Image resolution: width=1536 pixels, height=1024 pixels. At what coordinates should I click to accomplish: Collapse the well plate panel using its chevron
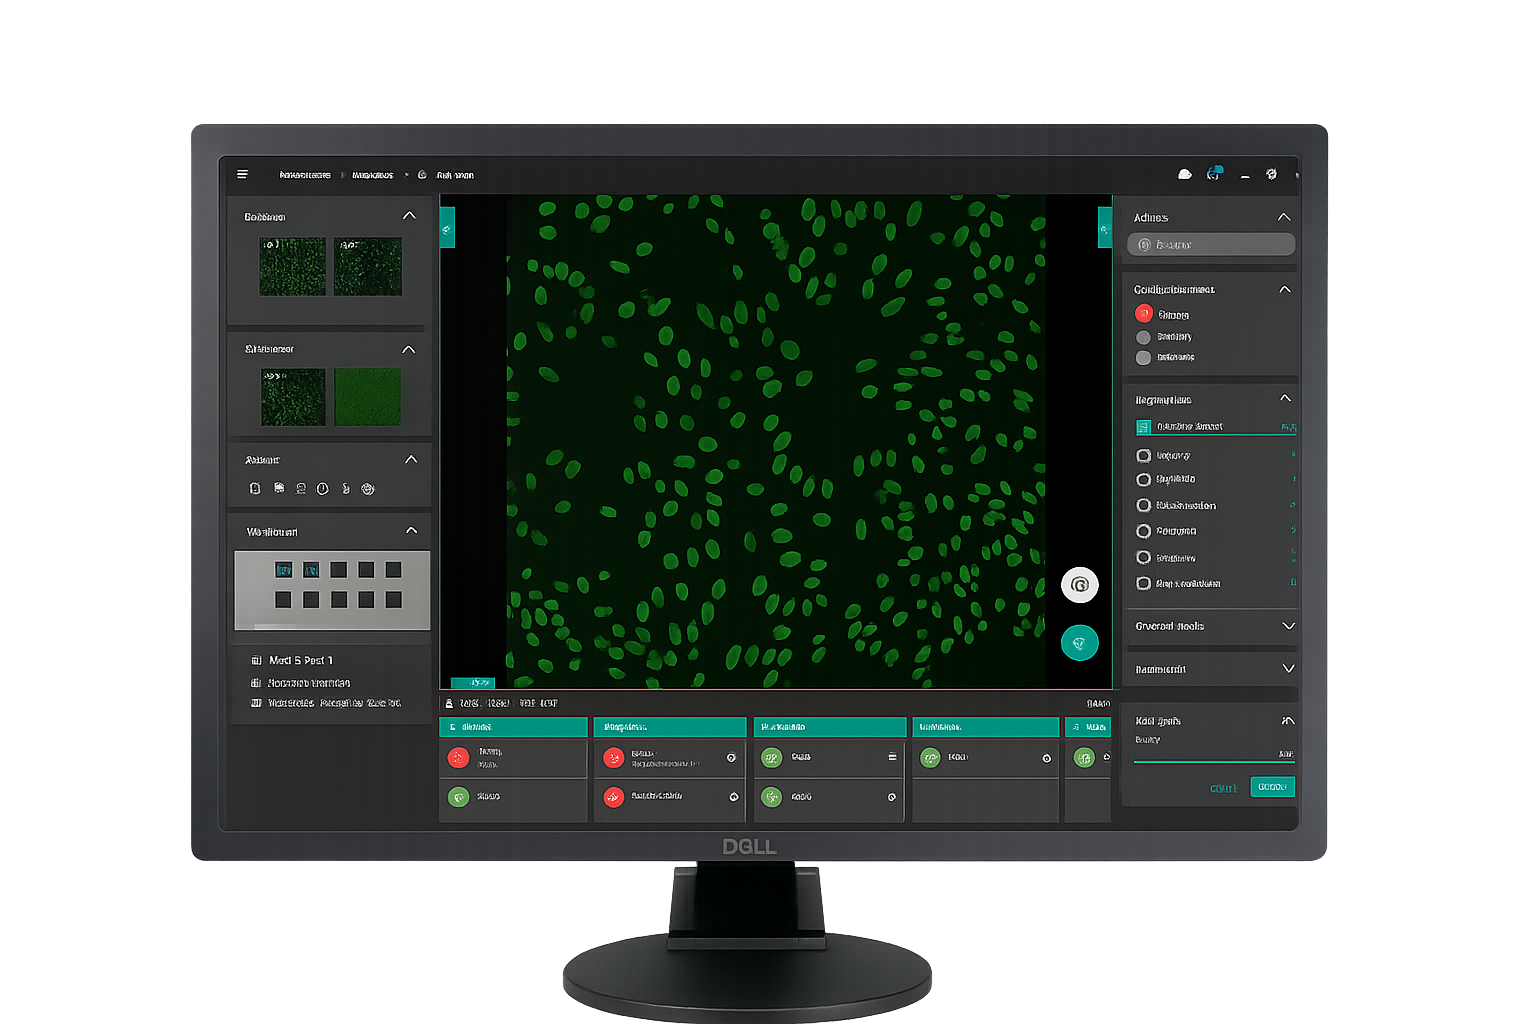tap(411, 531)
